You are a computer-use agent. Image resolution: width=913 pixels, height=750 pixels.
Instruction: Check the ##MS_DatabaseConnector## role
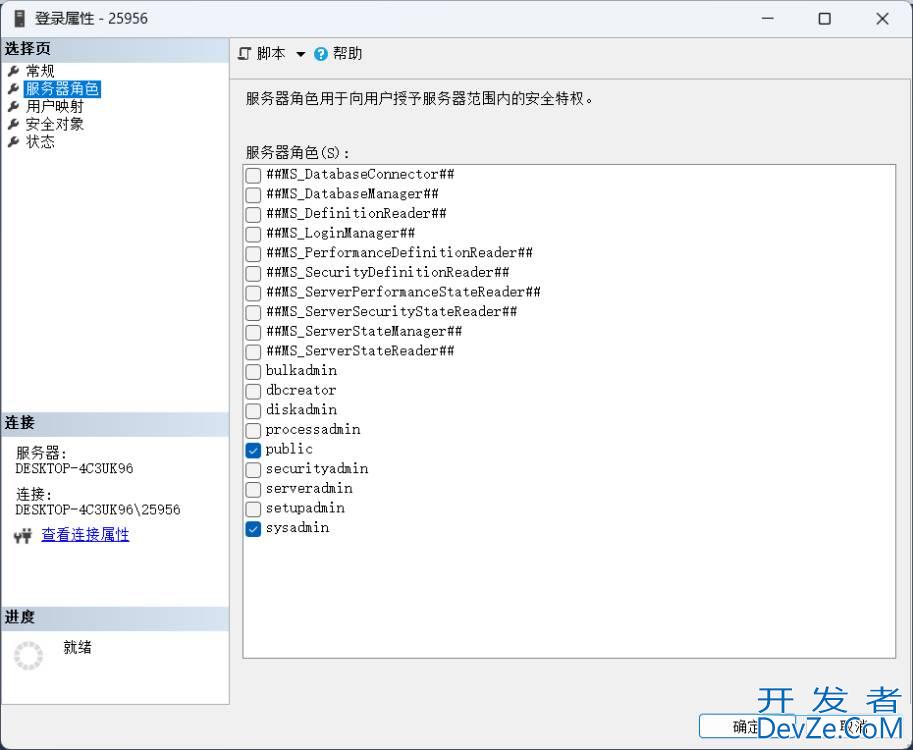(253, 175)
